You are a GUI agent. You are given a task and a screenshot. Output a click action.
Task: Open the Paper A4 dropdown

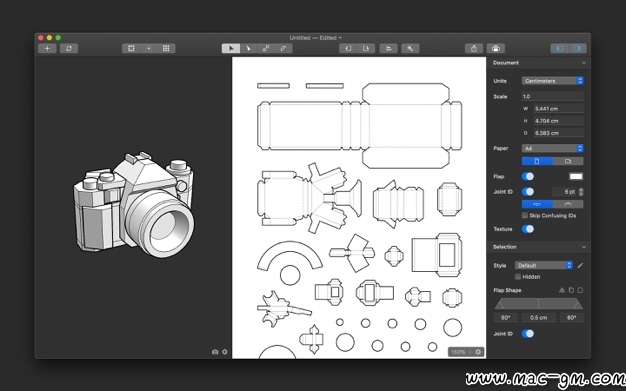pyautogui.click(x=553, y=148)
